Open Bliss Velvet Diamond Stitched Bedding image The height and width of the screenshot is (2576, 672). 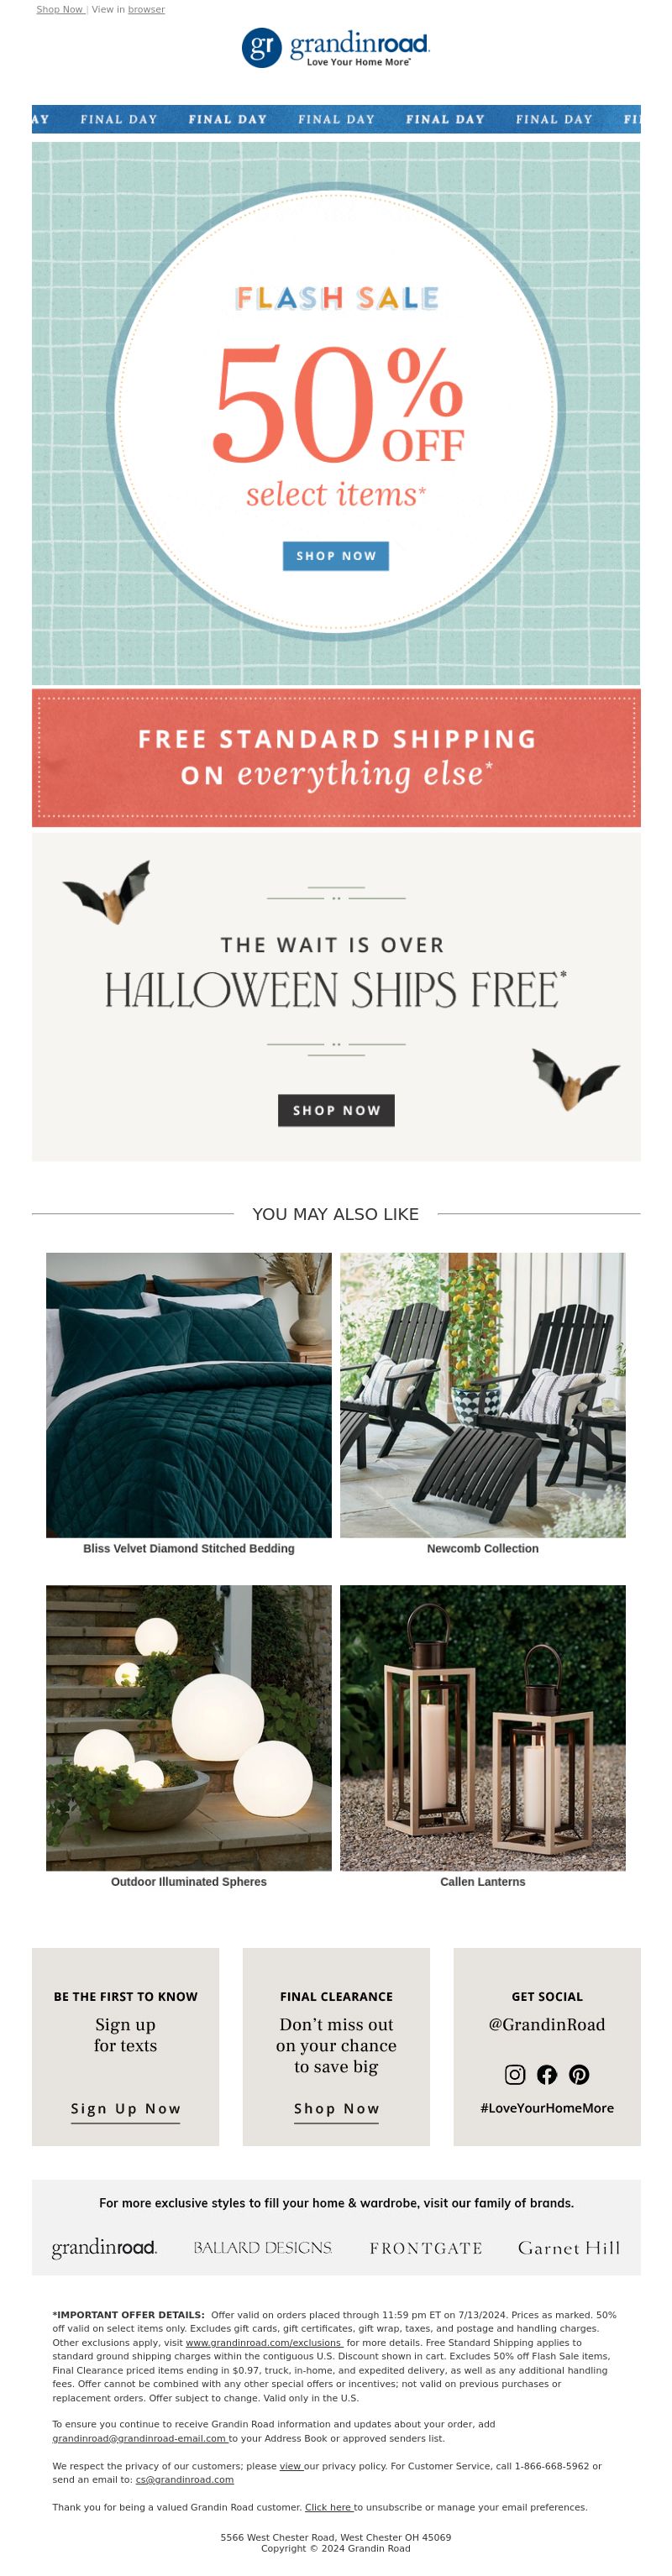188,1395
